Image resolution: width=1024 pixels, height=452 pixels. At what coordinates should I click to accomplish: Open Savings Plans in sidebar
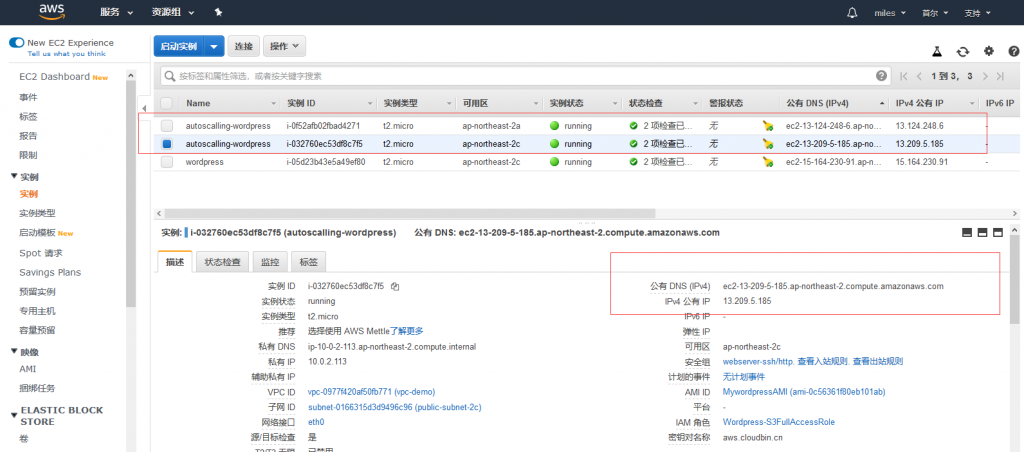coord(50,272)
